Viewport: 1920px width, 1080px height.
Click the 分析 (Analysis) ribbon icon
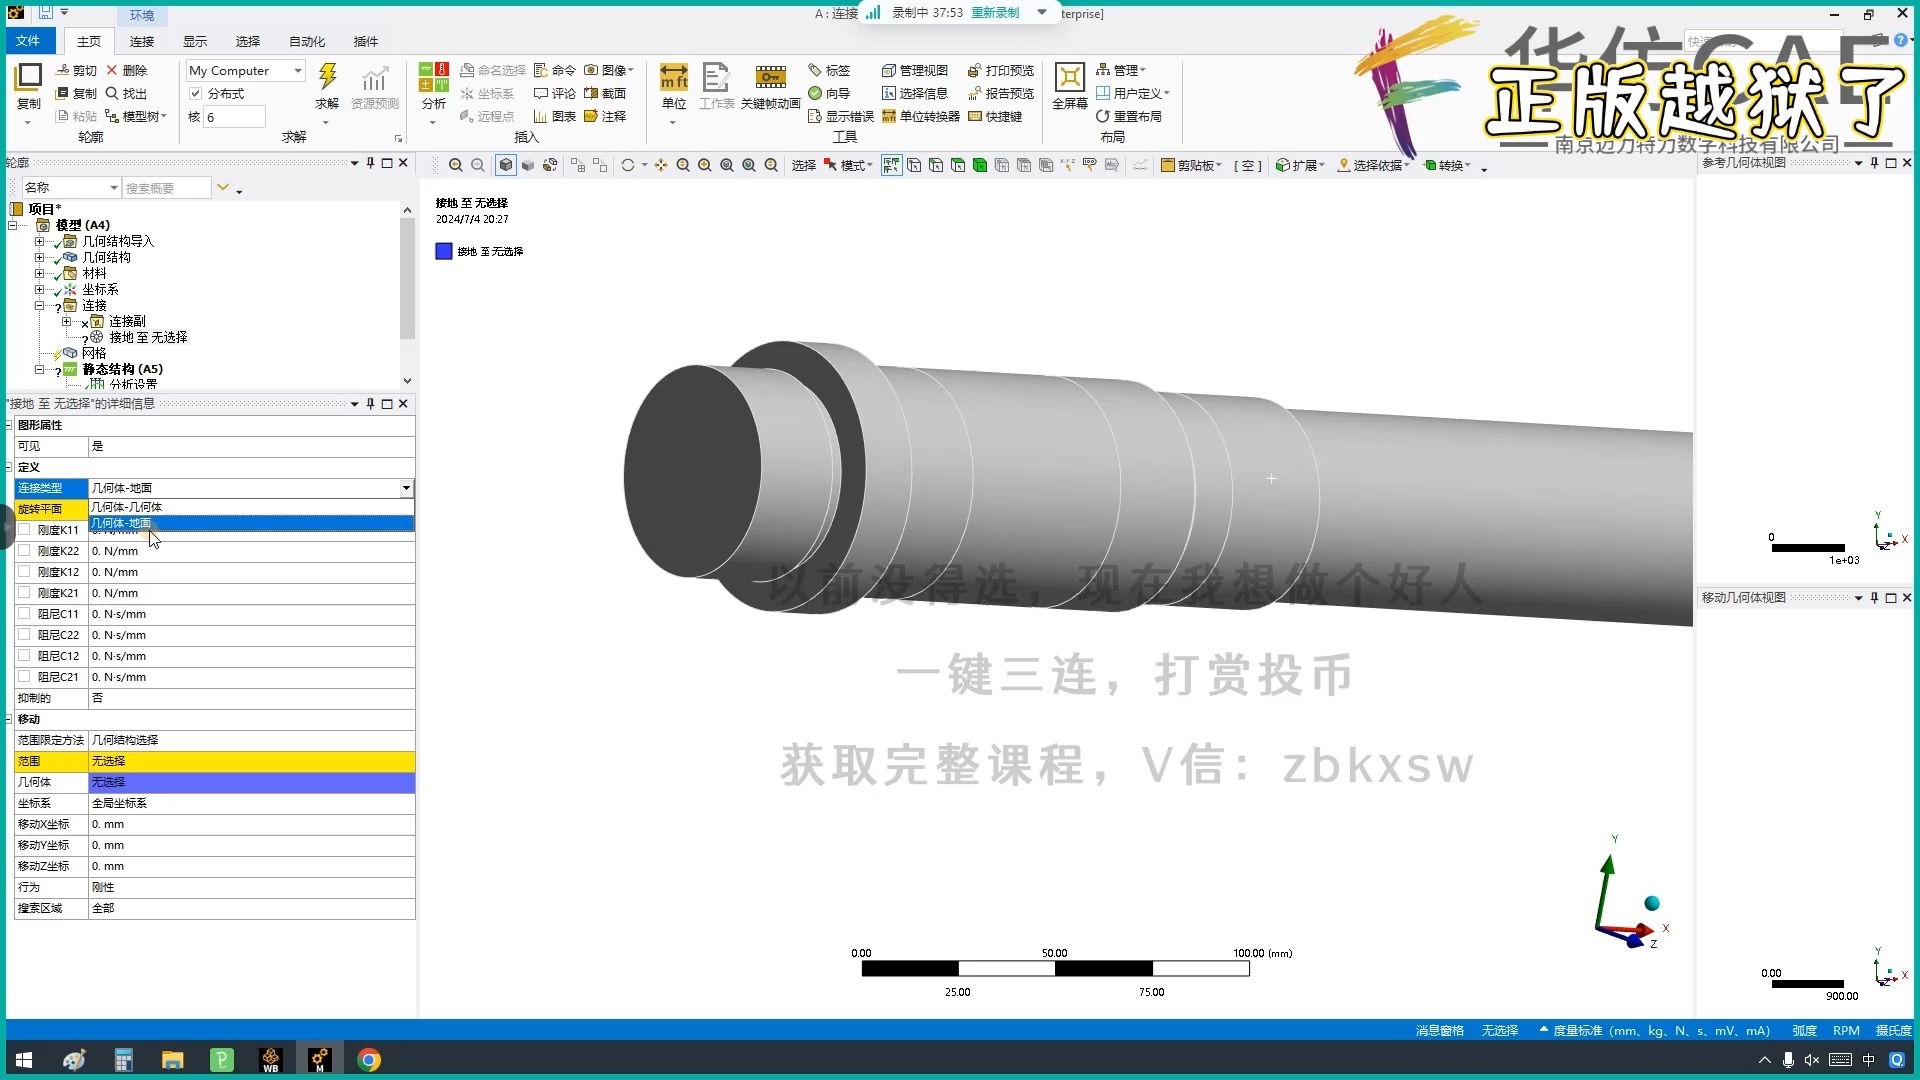pyautogui.click(x=433, y=77)
